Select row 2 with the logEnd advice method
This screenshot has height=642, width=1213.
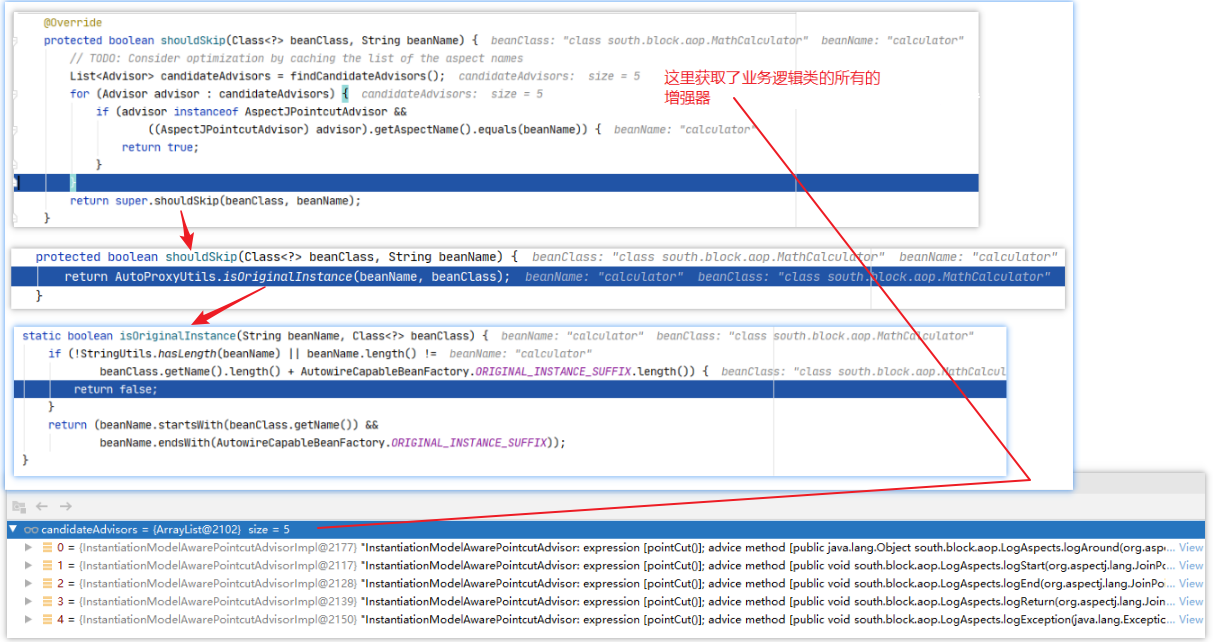coord(606,583)
